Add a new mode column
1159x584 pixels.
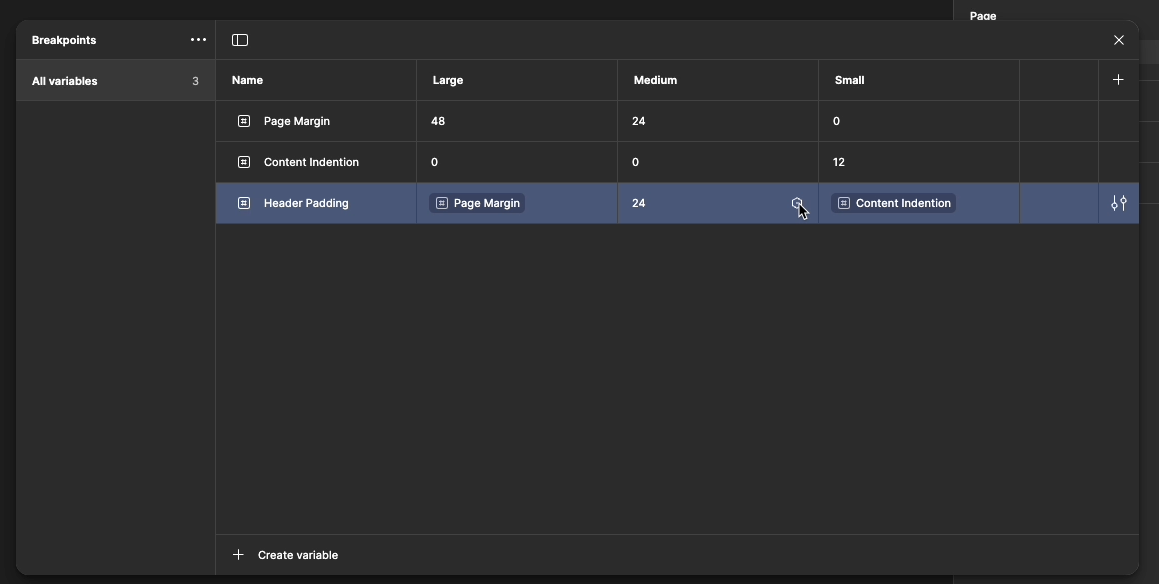(x=1118, y=80)
